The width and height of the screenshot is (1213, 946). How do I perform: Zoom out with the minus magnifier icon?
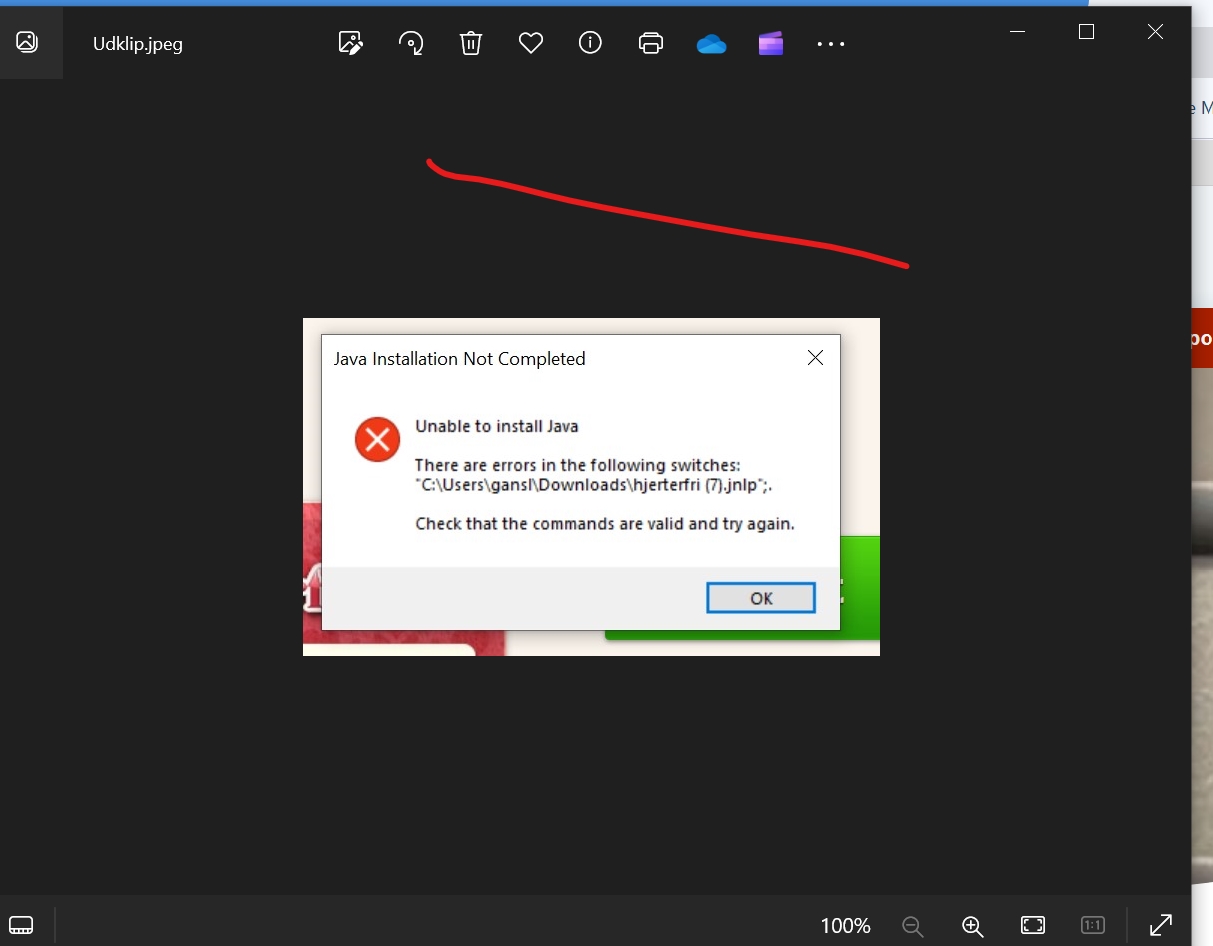point(912,926)
